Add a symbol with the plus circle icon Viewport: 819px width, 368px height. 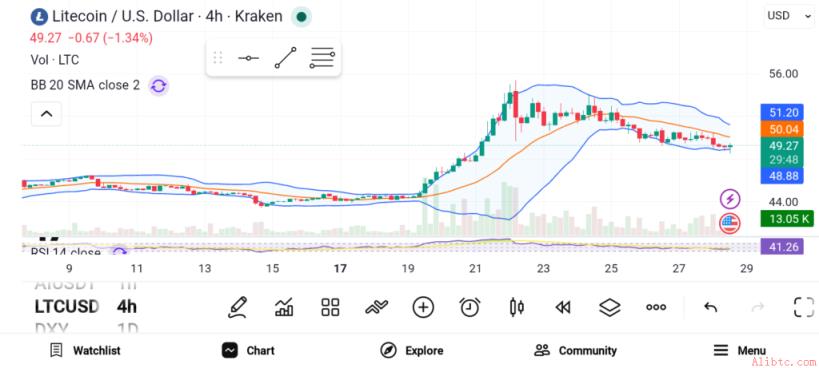pyautogui.click(x=423, y=307)
